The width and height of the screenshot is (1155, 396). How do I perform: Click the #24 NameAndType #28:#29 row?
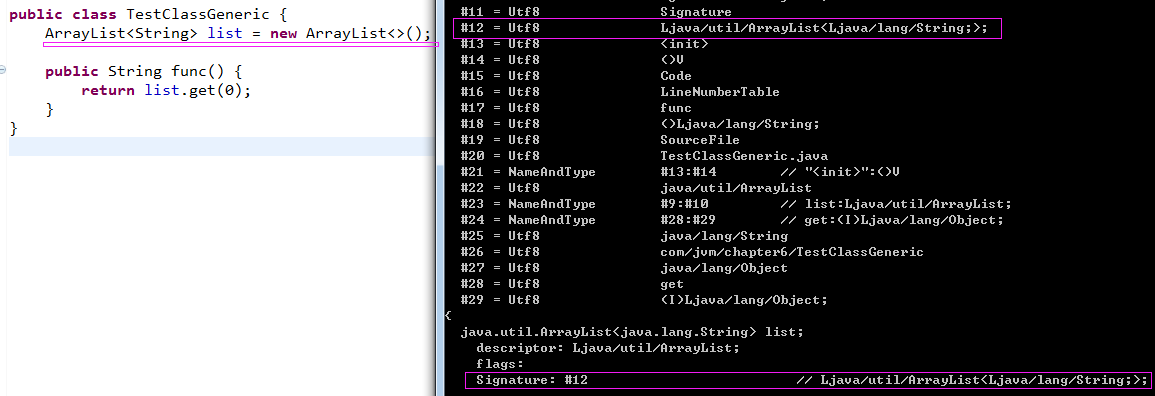[x=732, y=220]
